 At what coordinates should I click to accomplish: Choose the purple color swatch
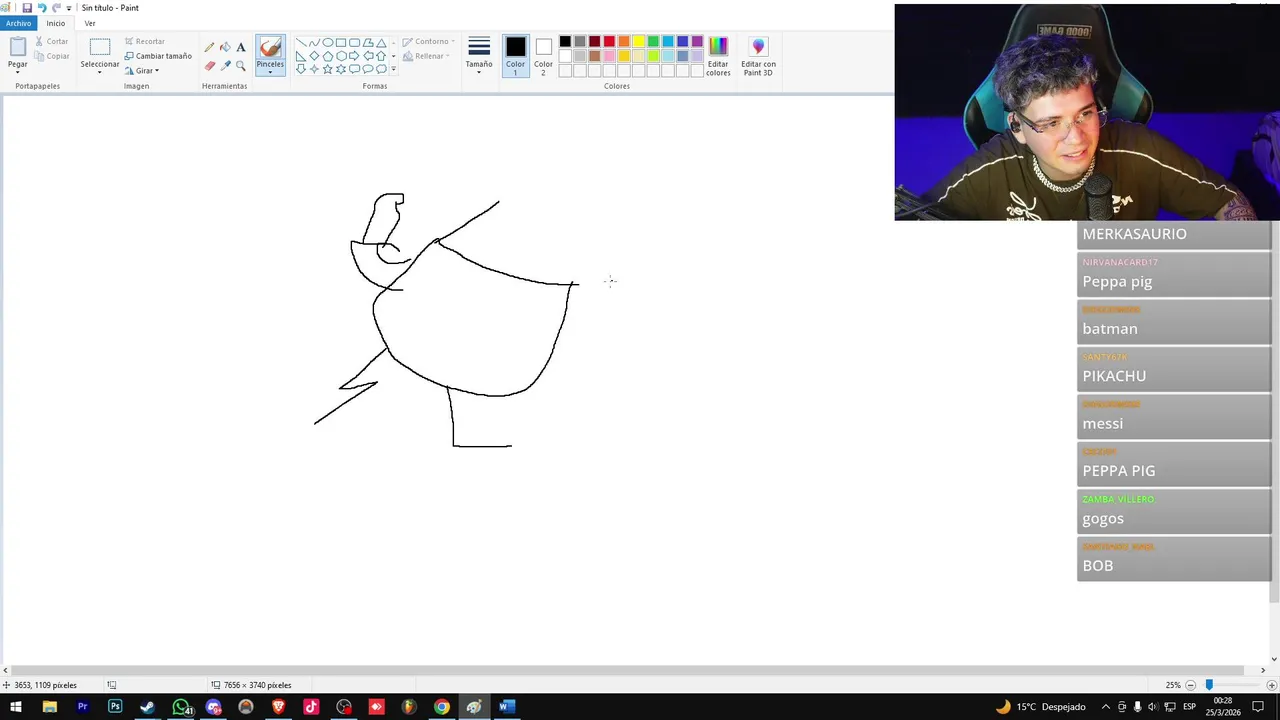click(697, 41)
